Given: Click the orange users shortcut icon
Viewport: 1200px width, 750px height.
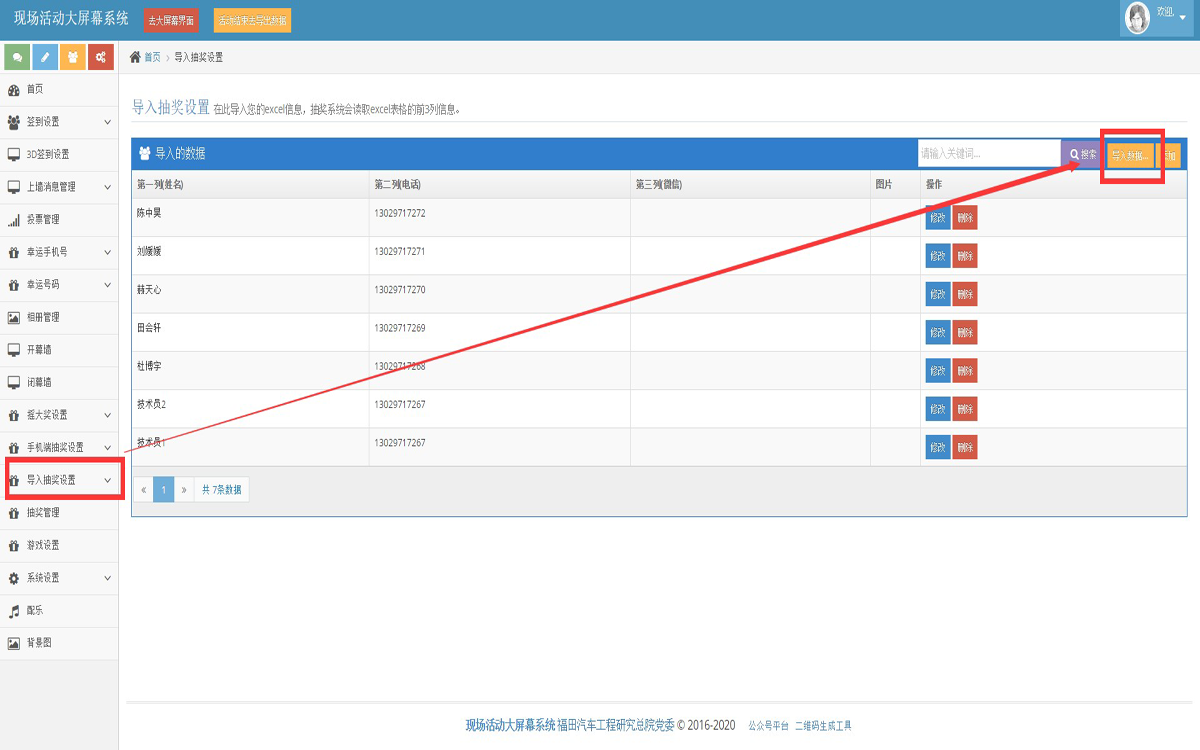Looking at the screenshot, I should 73,57.
